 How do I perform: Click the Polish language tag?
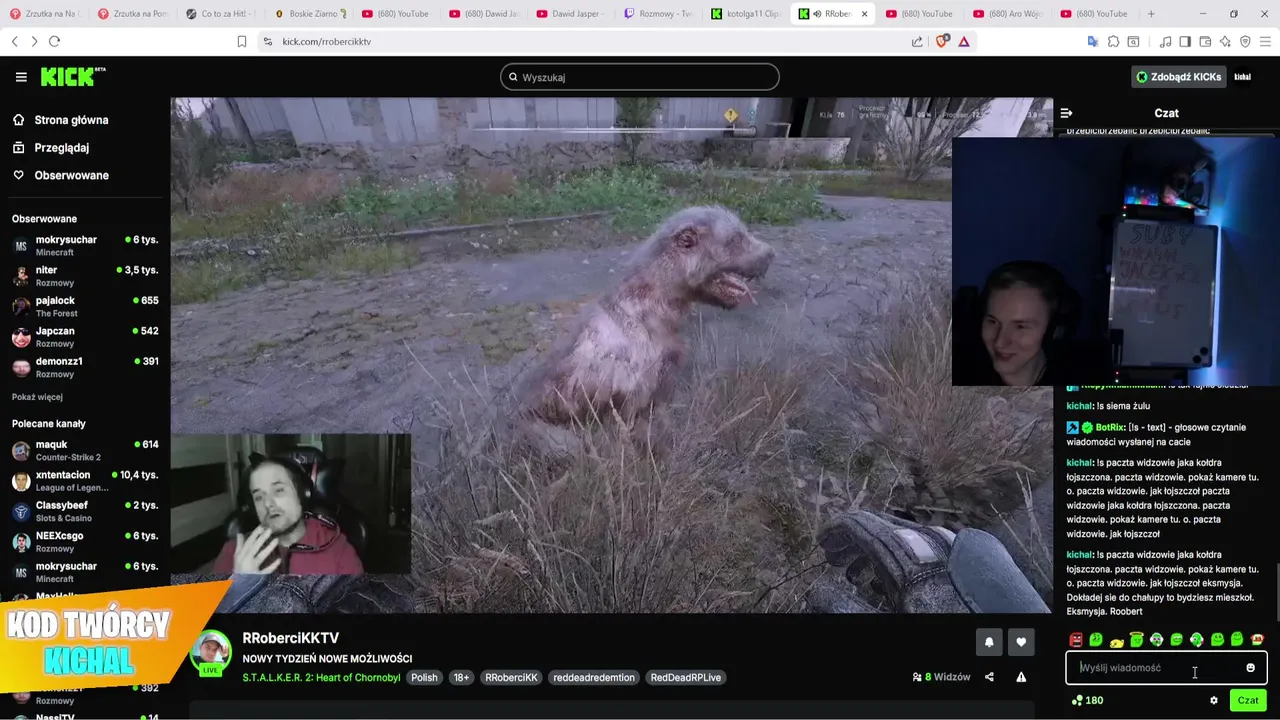424,677
